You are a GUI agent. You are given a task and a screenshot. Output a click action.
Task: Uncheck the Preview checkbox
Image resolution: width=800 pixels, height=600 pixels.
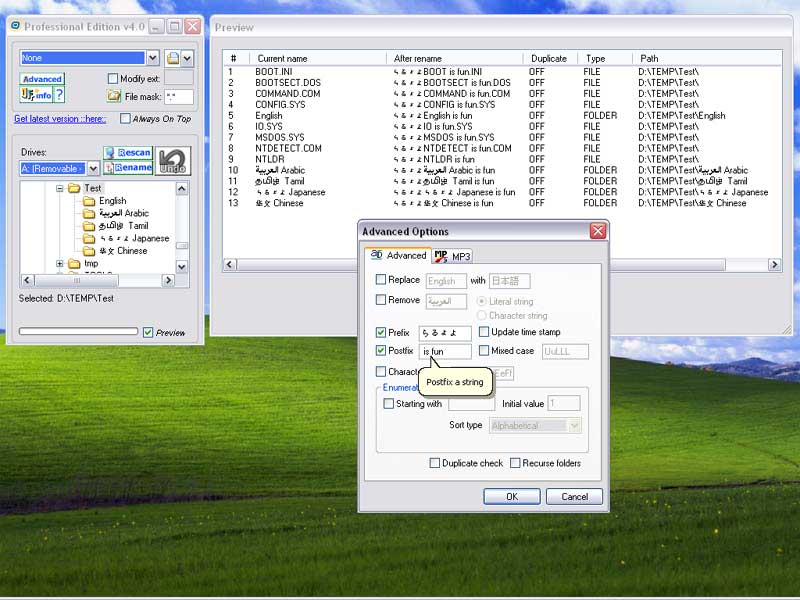tap(148, 333)
